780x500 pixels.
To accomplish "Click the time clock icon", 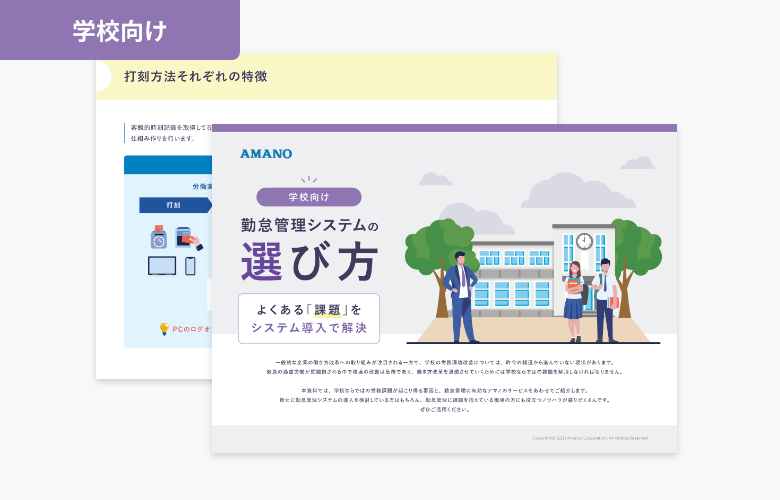I will tap(158, 239).
